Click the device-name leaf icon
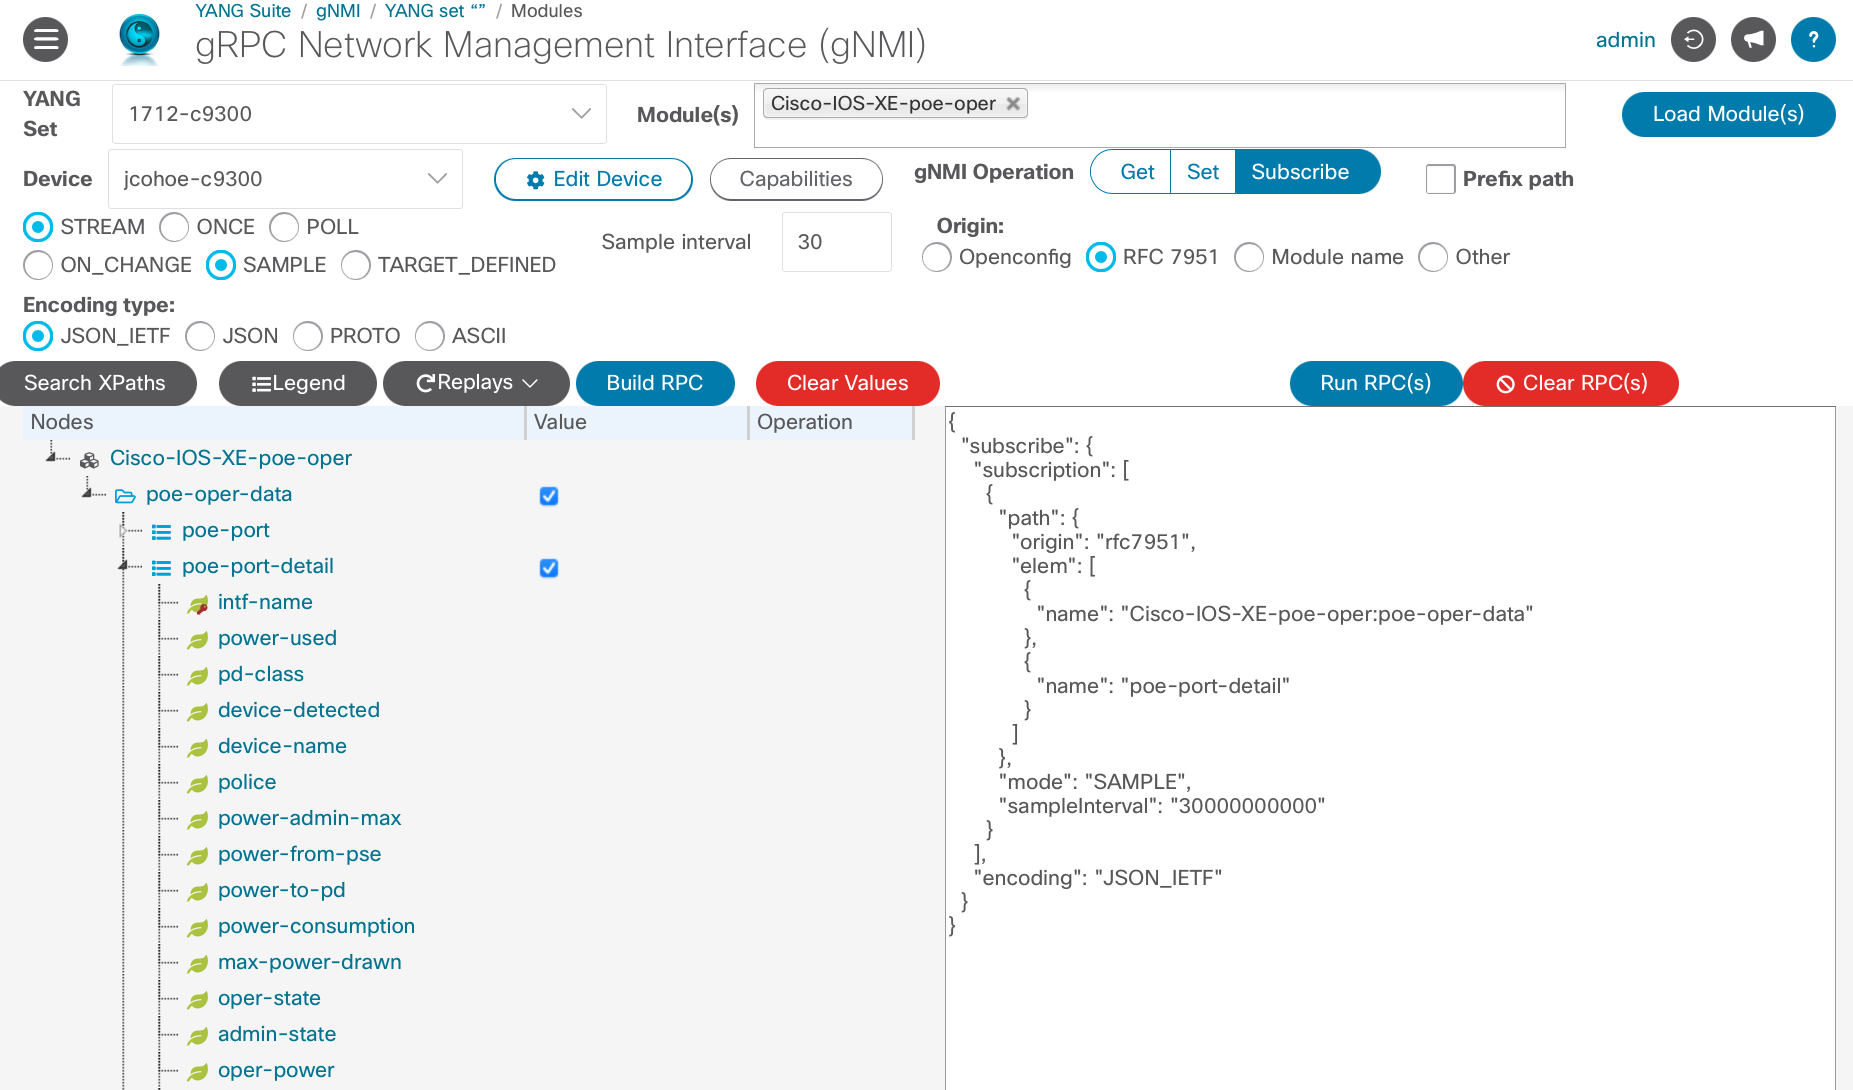 198,748
